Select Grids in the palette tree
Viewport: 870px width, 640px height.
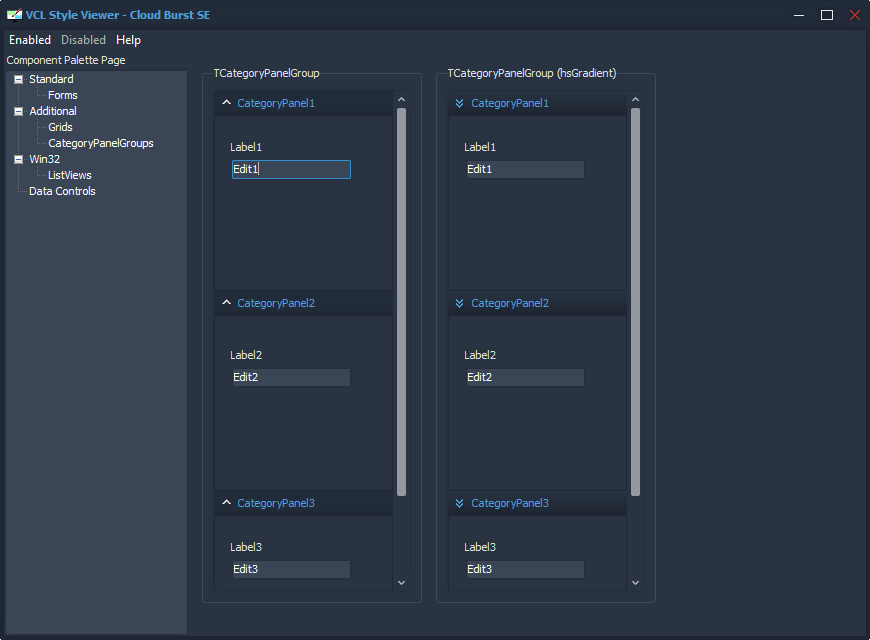60,127
